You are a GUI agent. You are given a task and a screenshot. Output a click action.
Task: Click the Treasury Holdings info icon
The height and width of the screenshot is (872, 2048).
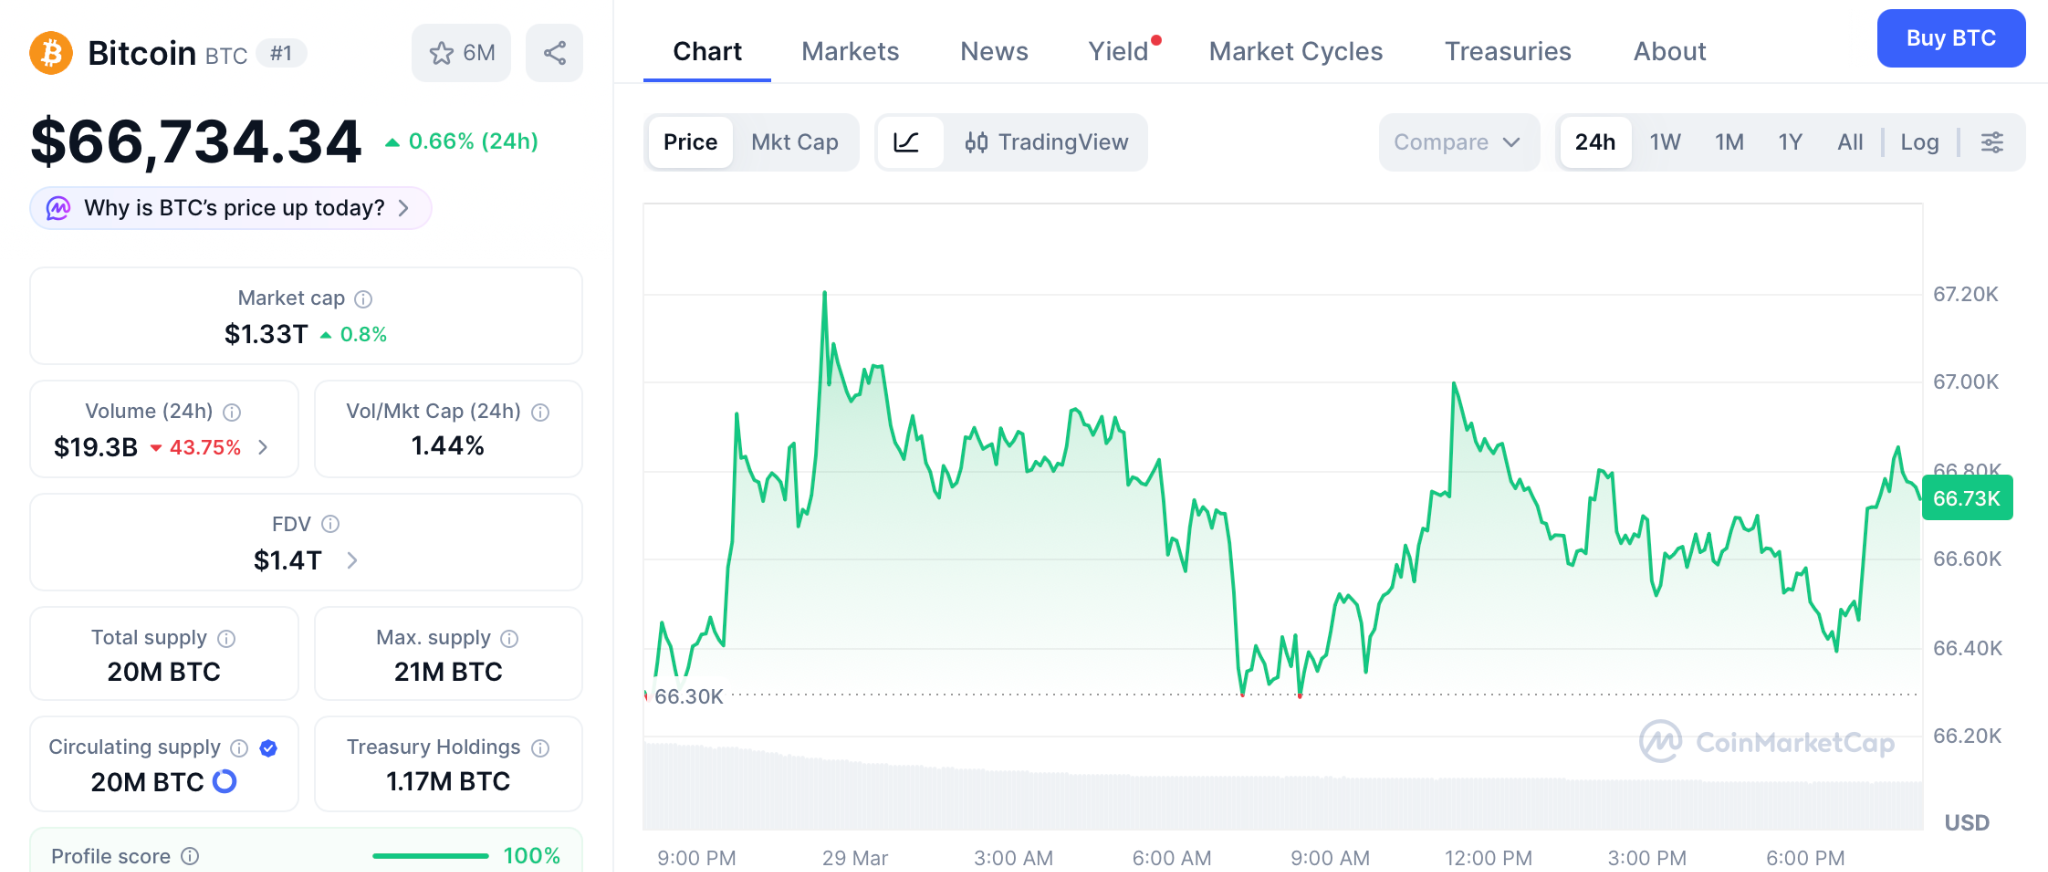pos(540,748)
